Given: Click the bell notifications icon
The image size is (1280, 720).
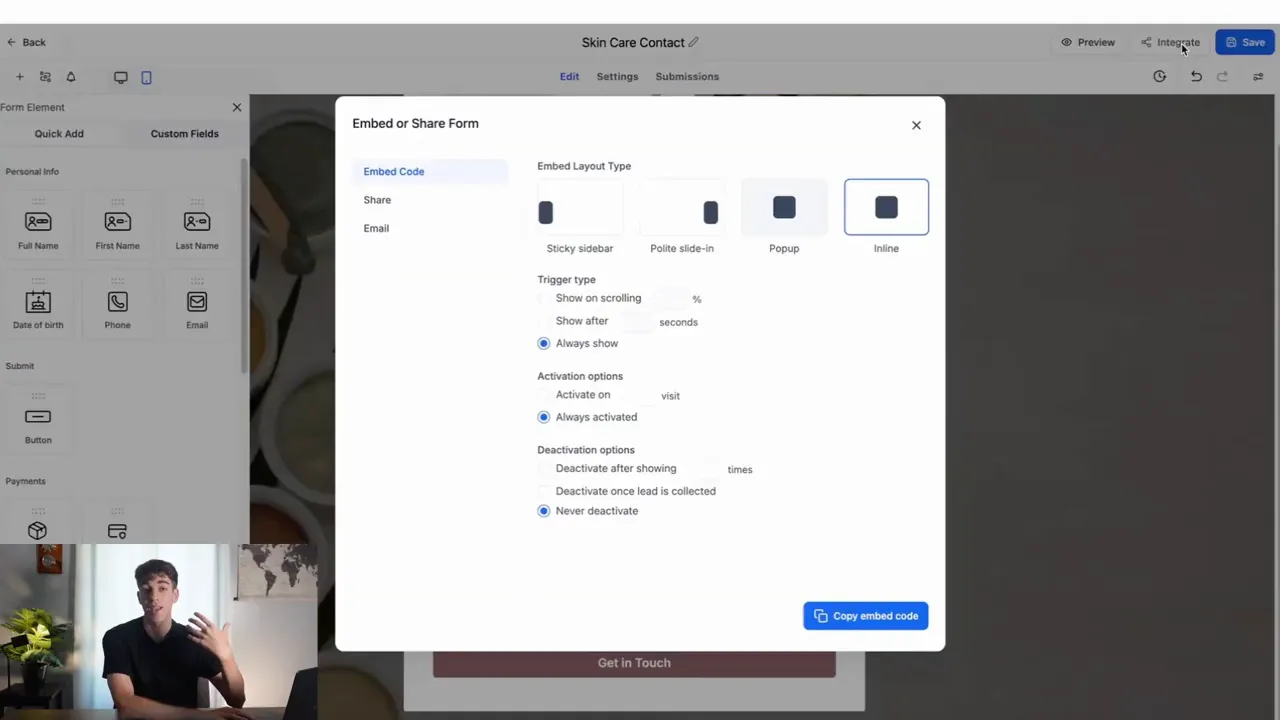Looking at the screenshot, I should 71,77.
